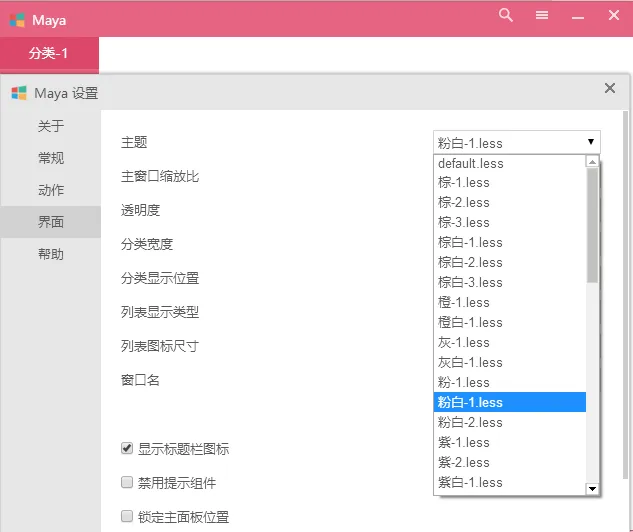Choose 粉白-2.less theme
Image resolution: width=633 pixels, height=532 pixels.
[x=509, y=422]
